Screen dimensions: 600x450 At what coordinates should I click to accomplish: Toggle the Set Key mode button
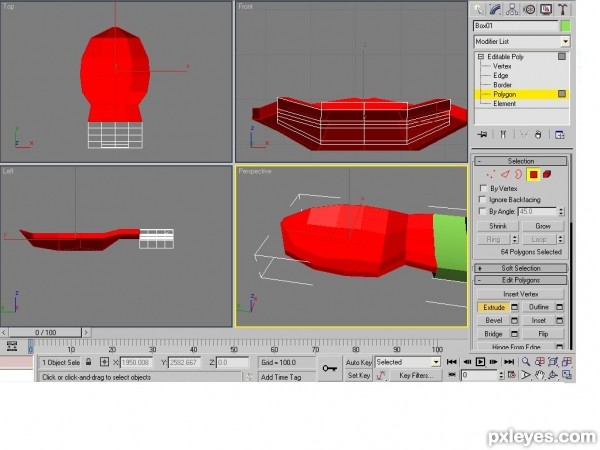click(358, 375)
